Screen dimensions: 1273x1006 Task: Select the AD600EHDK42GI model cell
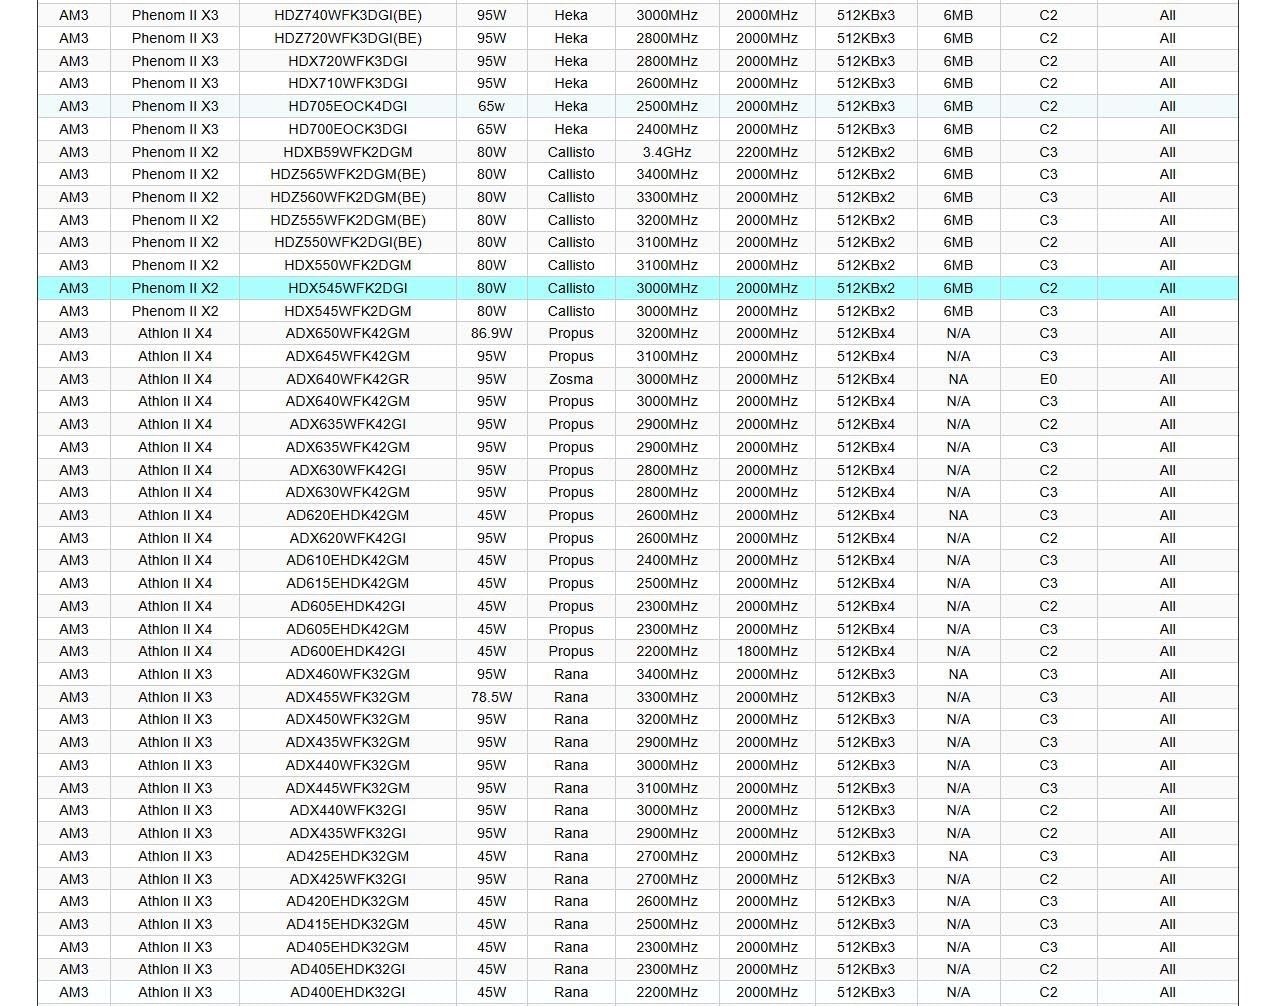[x=347, y=651]
